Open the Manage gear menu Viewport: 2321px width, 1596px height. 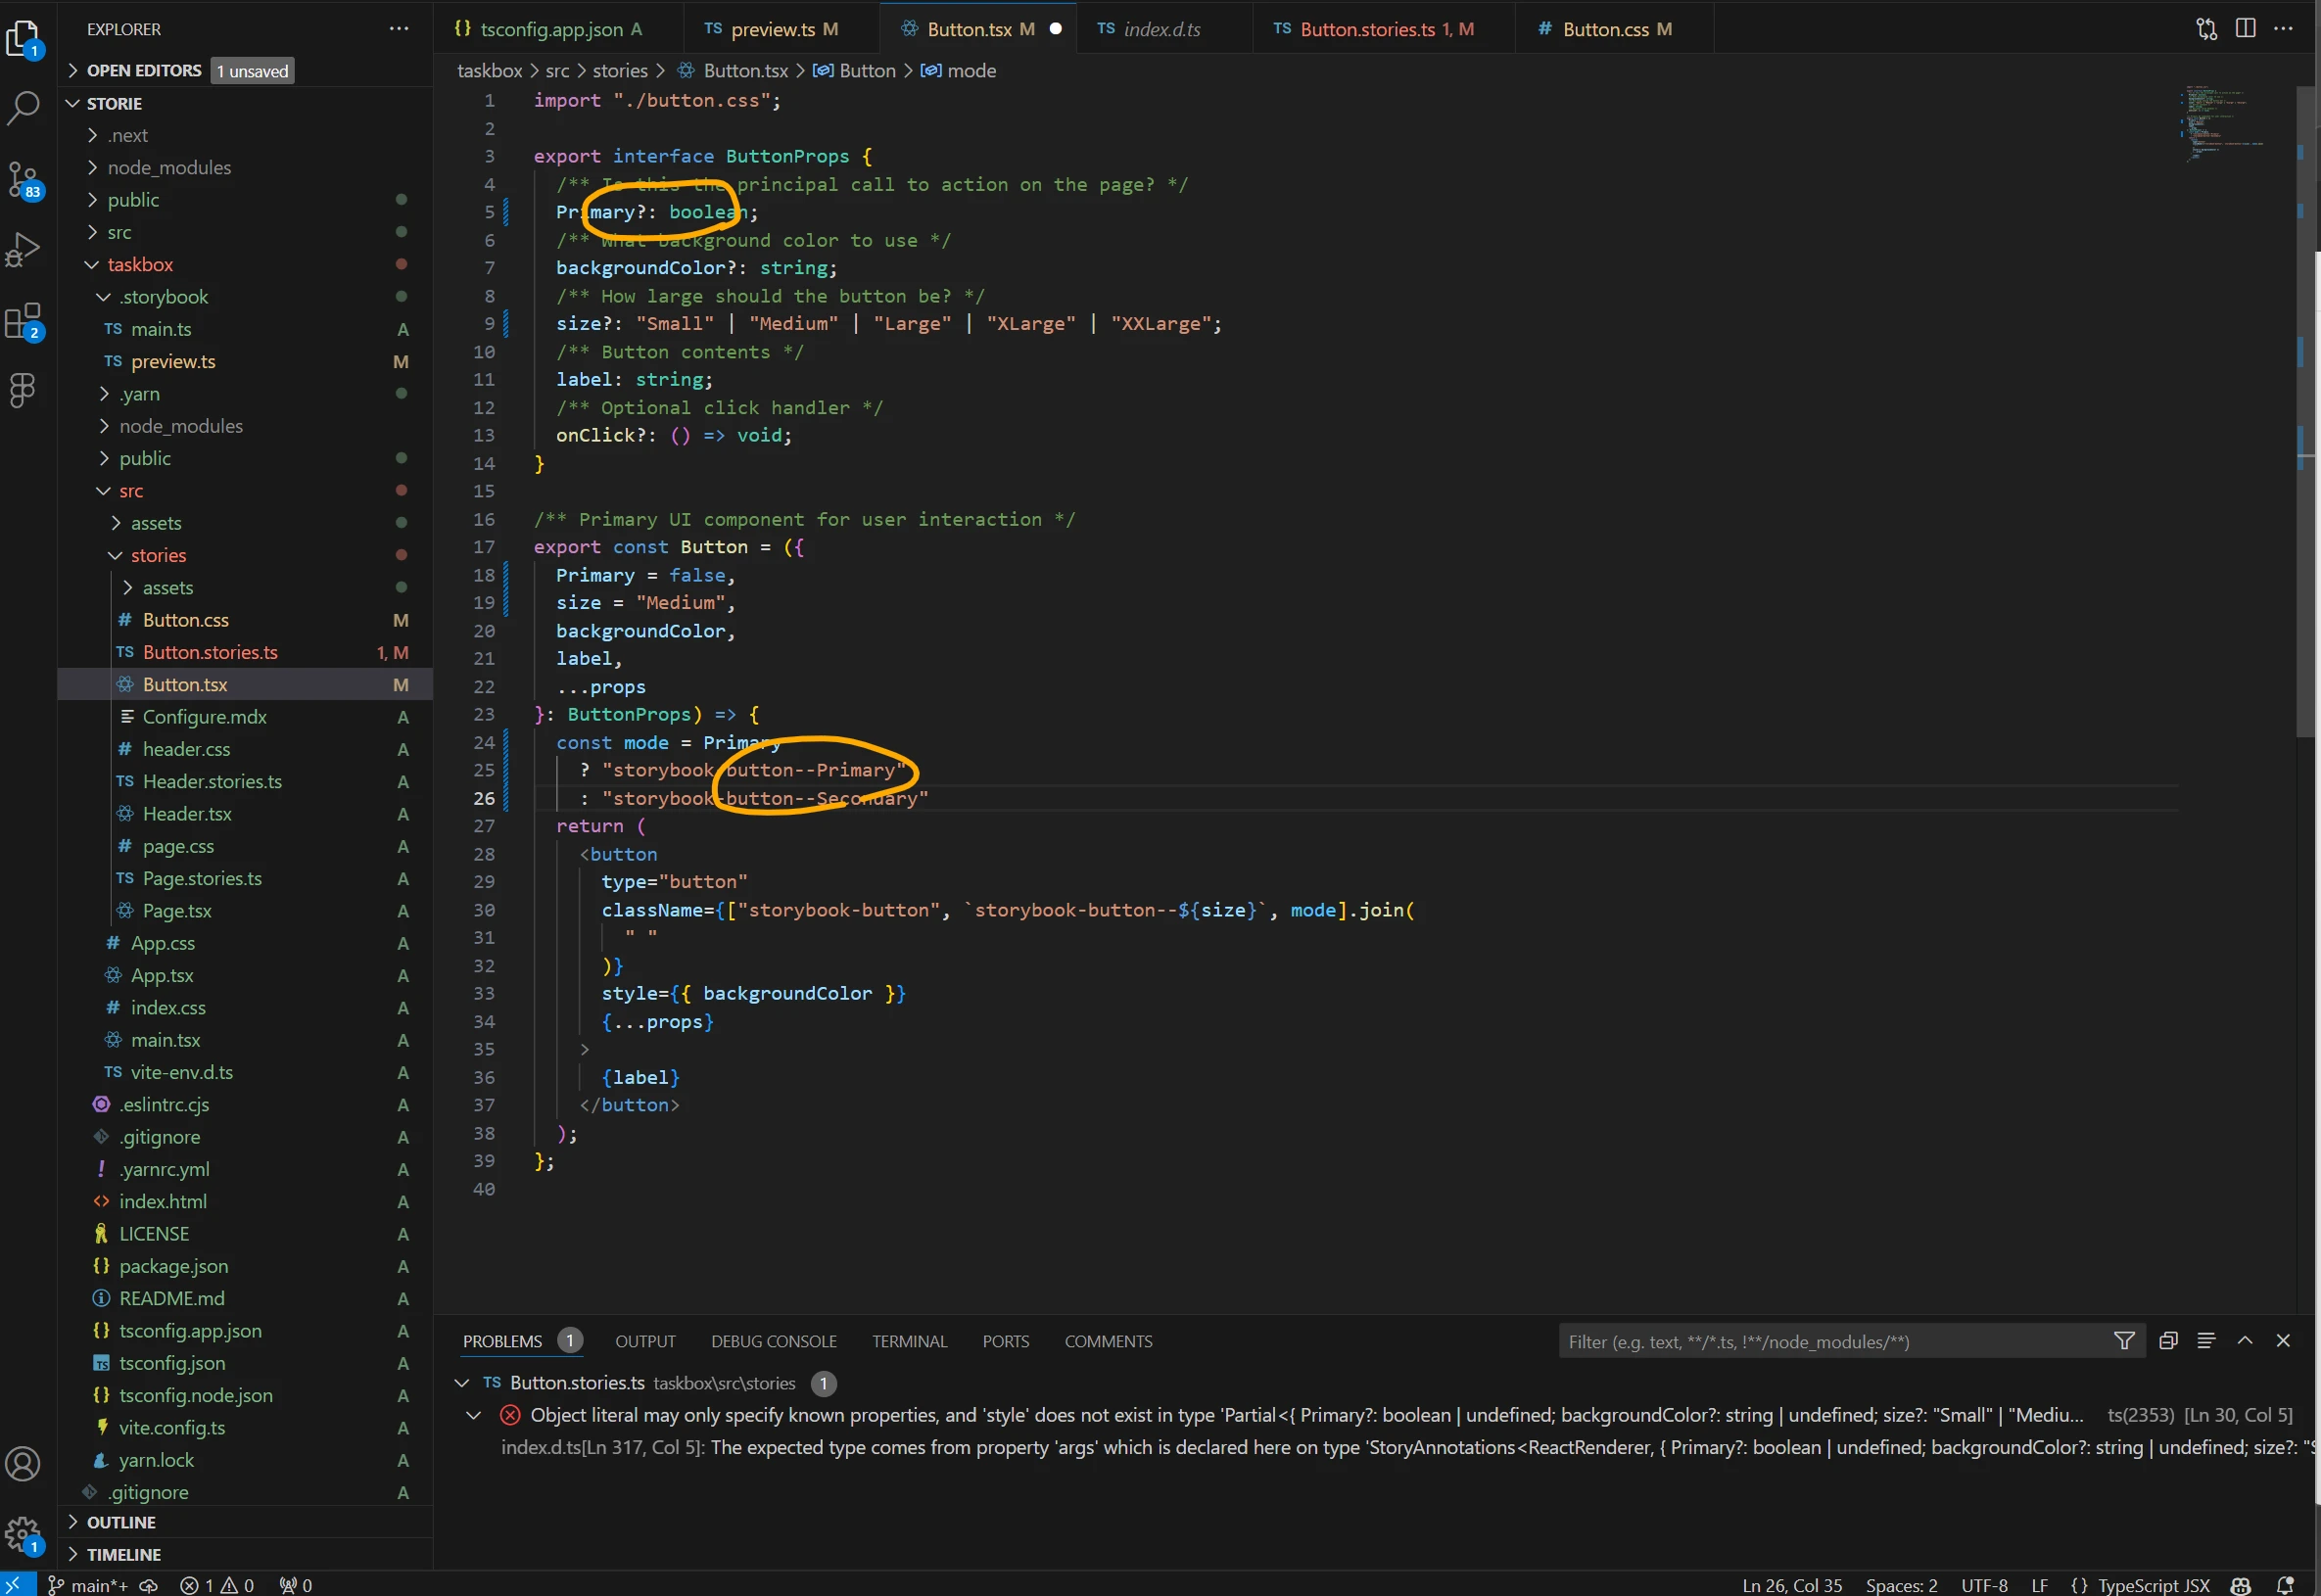(23, 1534)
